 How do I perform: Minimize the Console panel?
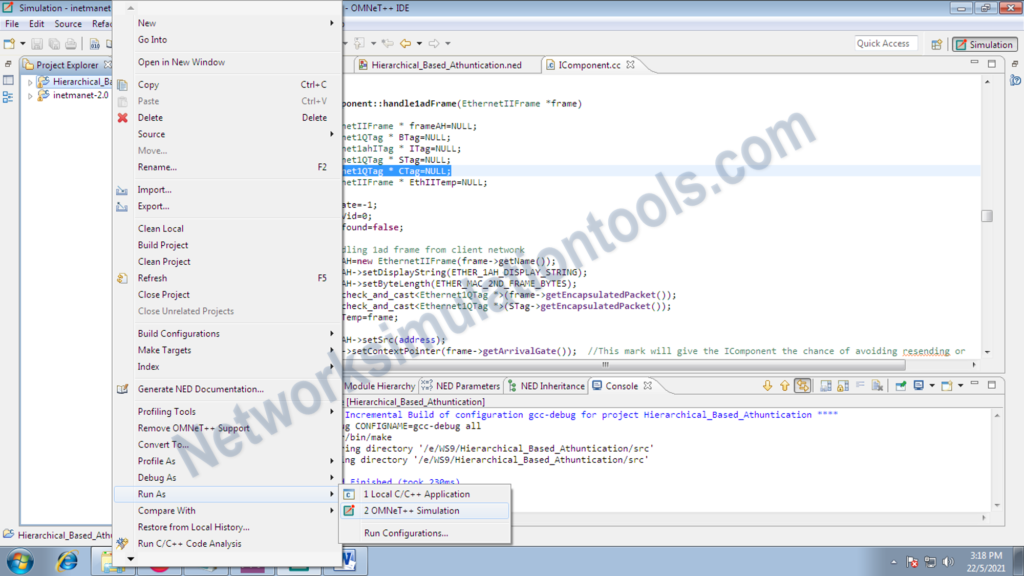[976, 385]
